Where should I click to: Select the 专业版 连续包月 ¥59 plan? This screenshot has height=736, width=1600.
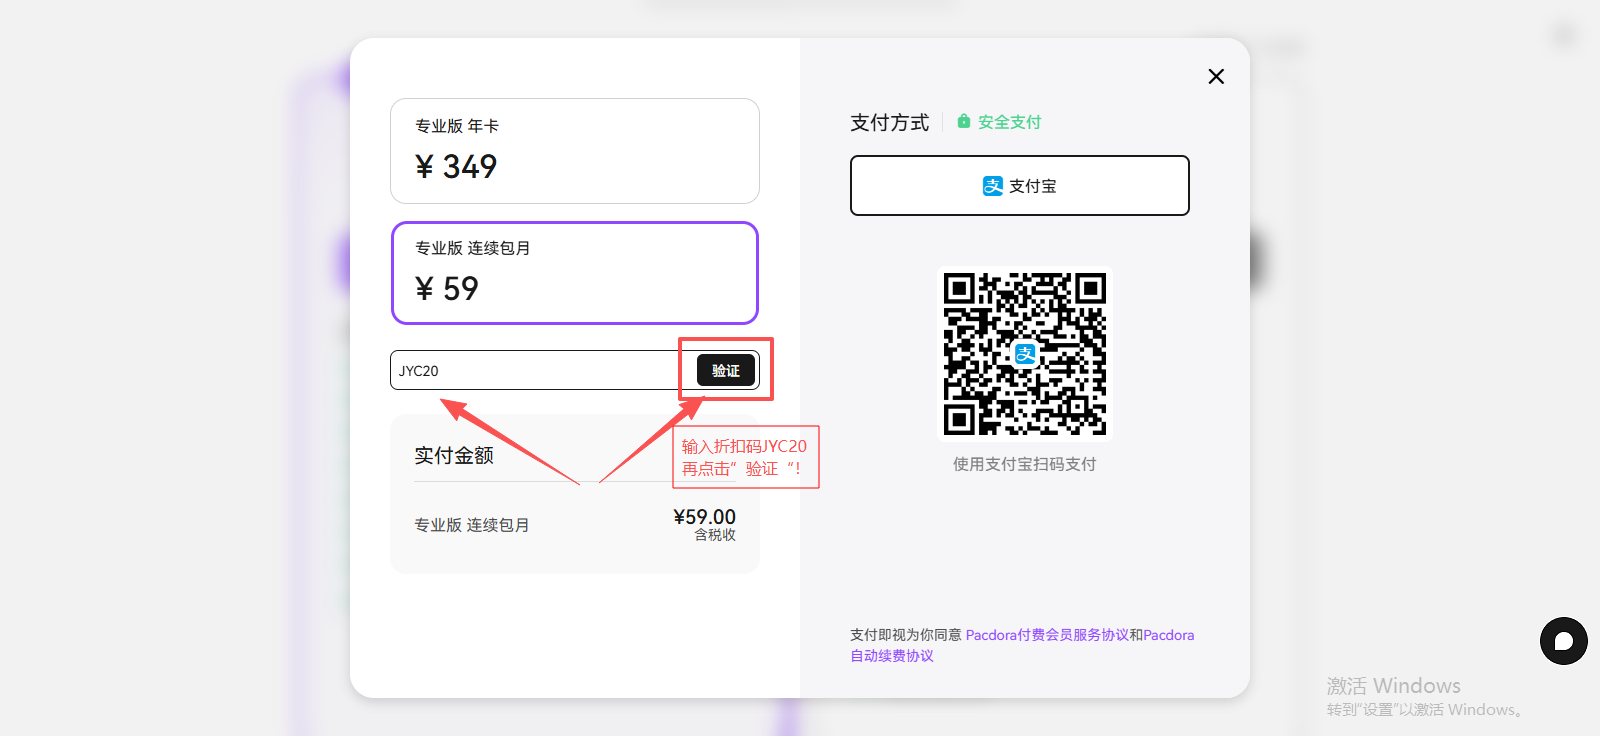tap(575, 273)
